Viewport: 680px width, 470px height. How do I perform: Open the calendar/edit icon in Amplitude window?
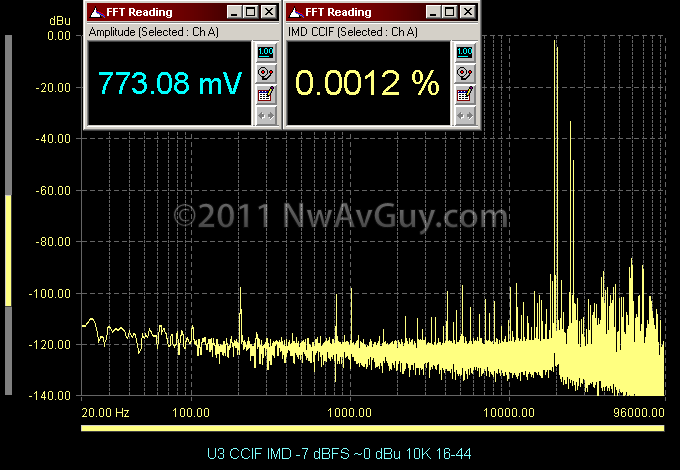point(266,95)
